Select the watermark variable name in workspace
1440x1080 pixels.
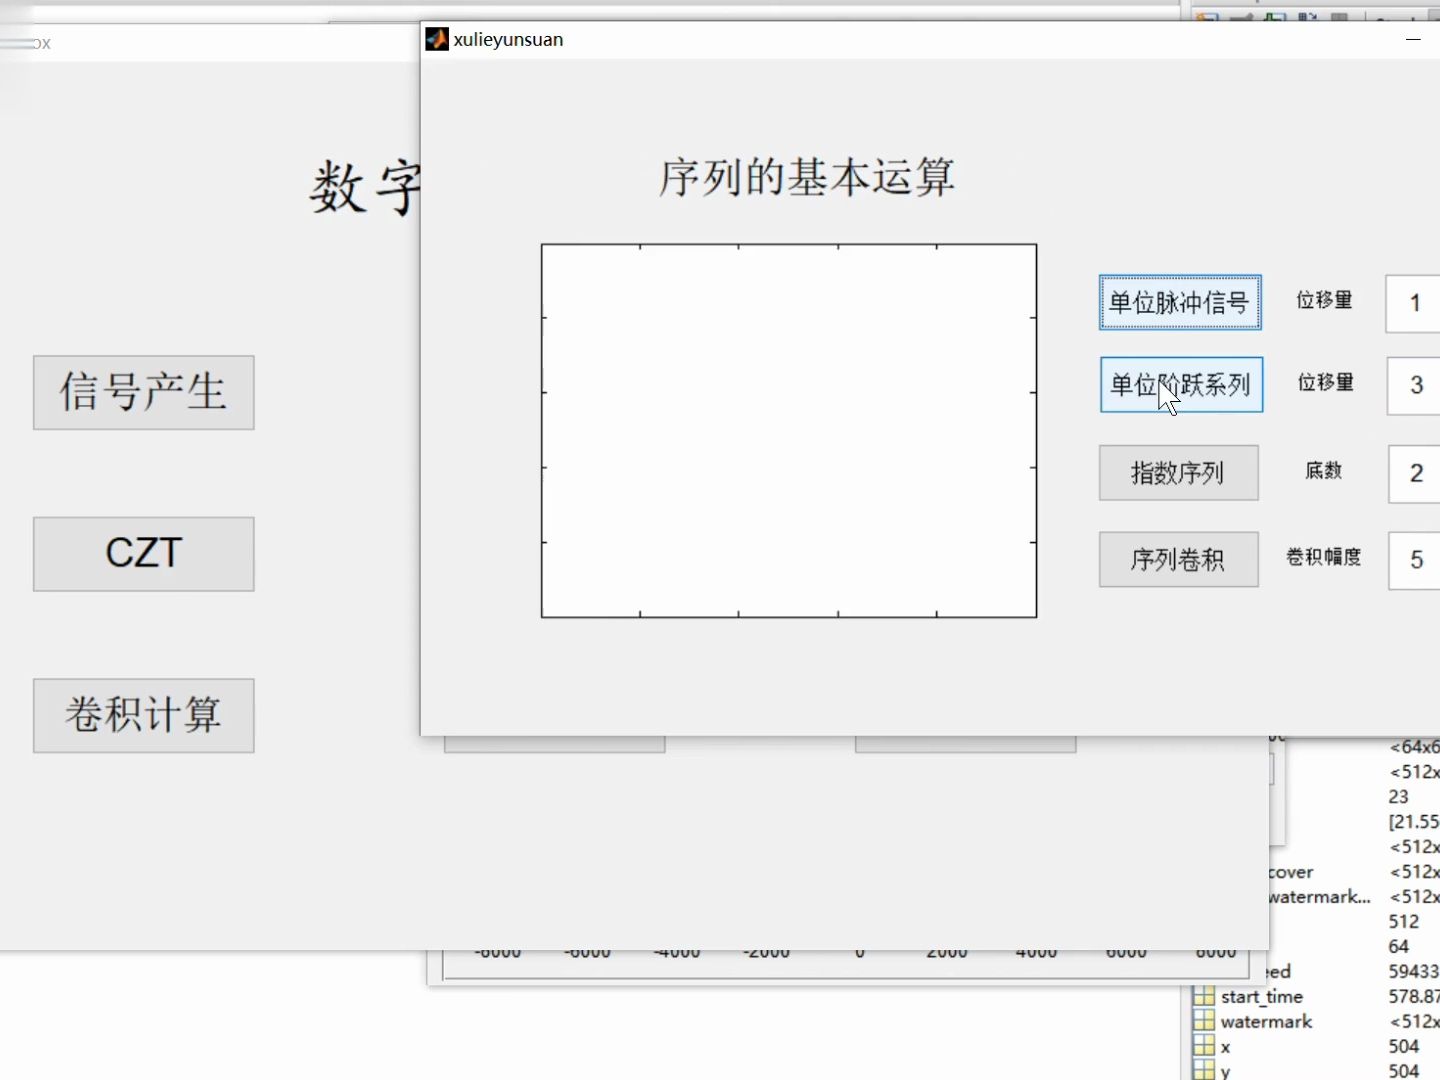1266,1021
